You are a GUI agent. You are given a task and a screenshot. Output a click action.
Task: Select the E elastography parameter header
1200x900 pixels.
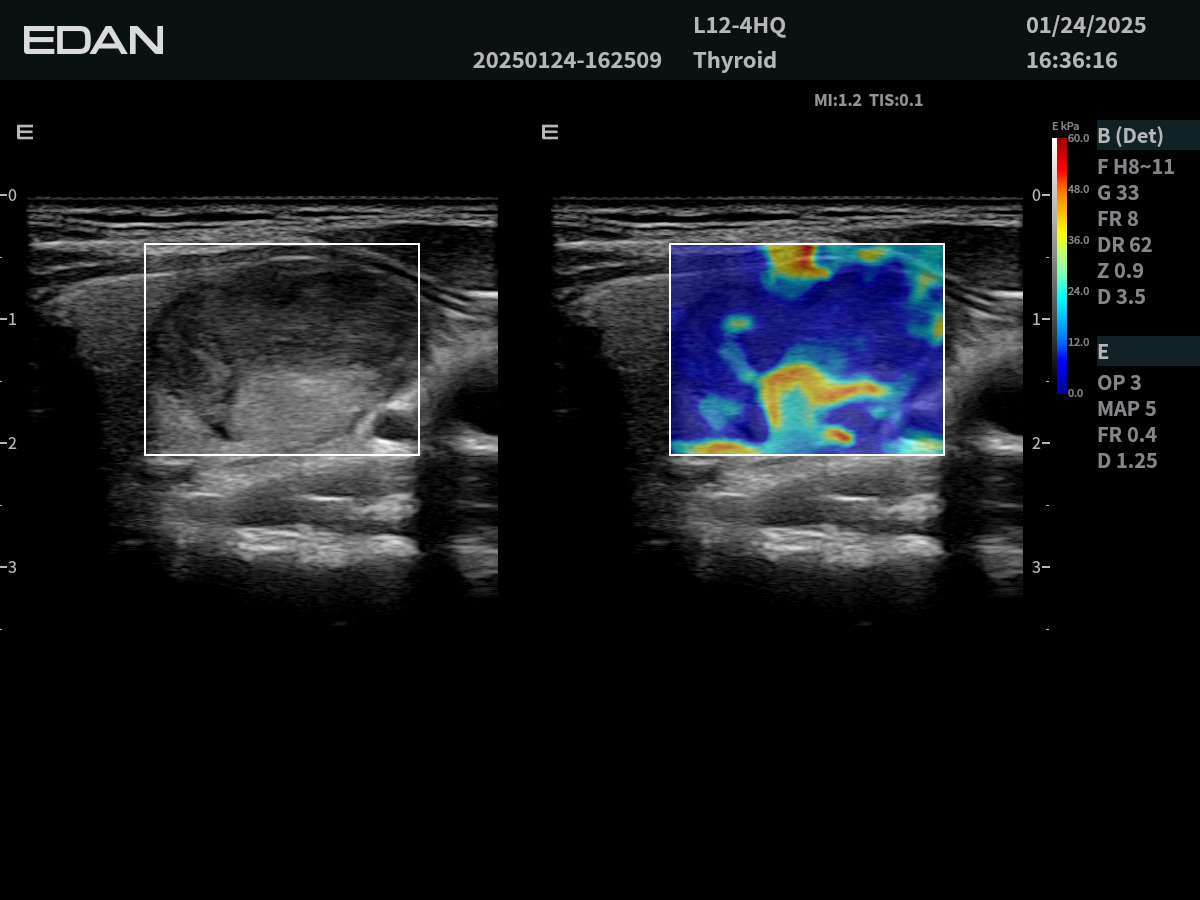(x=1103, y=352)
